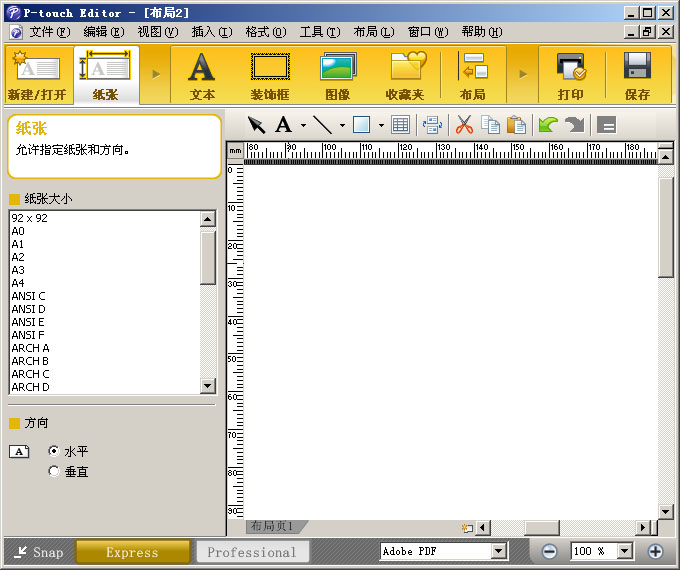680x570 pixels.
Task: Switch to Express mode
Action: (133, 552)
